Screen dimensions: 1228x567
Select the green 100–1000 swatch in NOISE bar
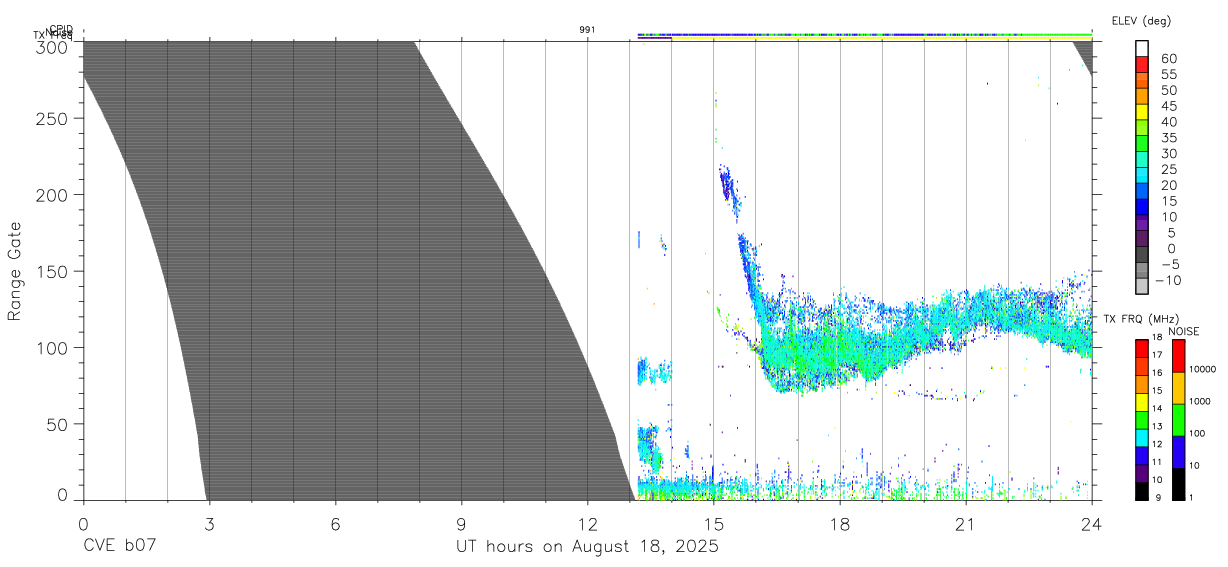pos(1177,420)
